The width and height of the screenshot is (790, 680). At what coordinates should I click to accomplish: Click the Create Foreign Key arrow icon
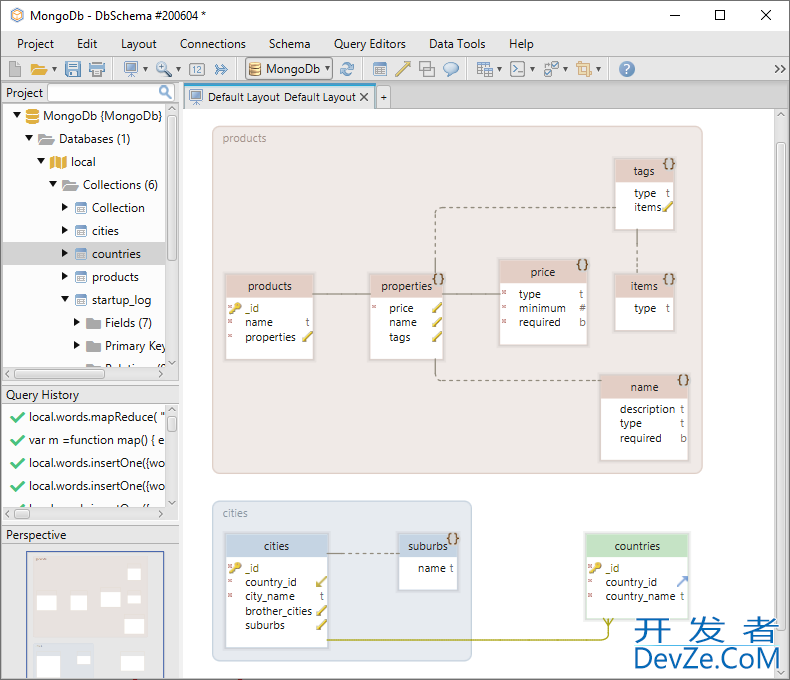click(403, 69)
